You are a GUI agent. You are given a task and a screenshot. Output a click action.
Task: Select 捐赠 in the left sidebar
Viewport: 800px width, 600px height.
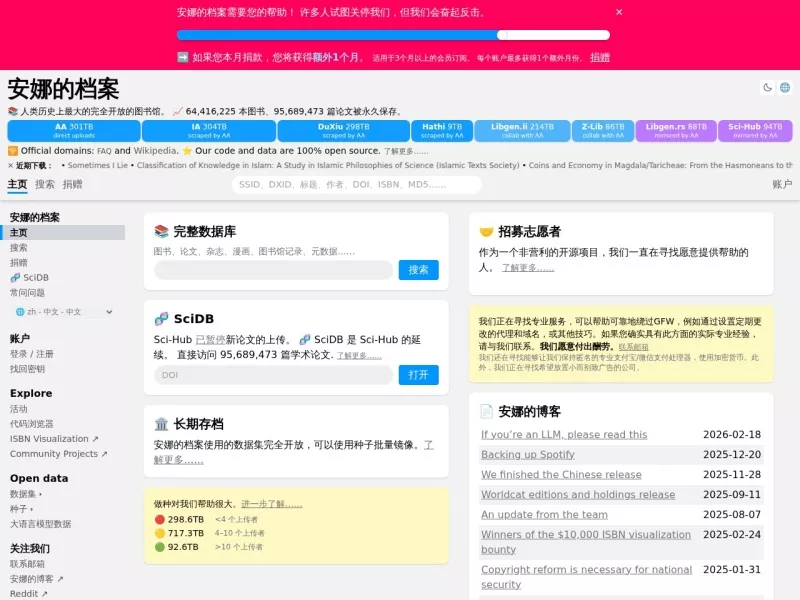[18, 263]
